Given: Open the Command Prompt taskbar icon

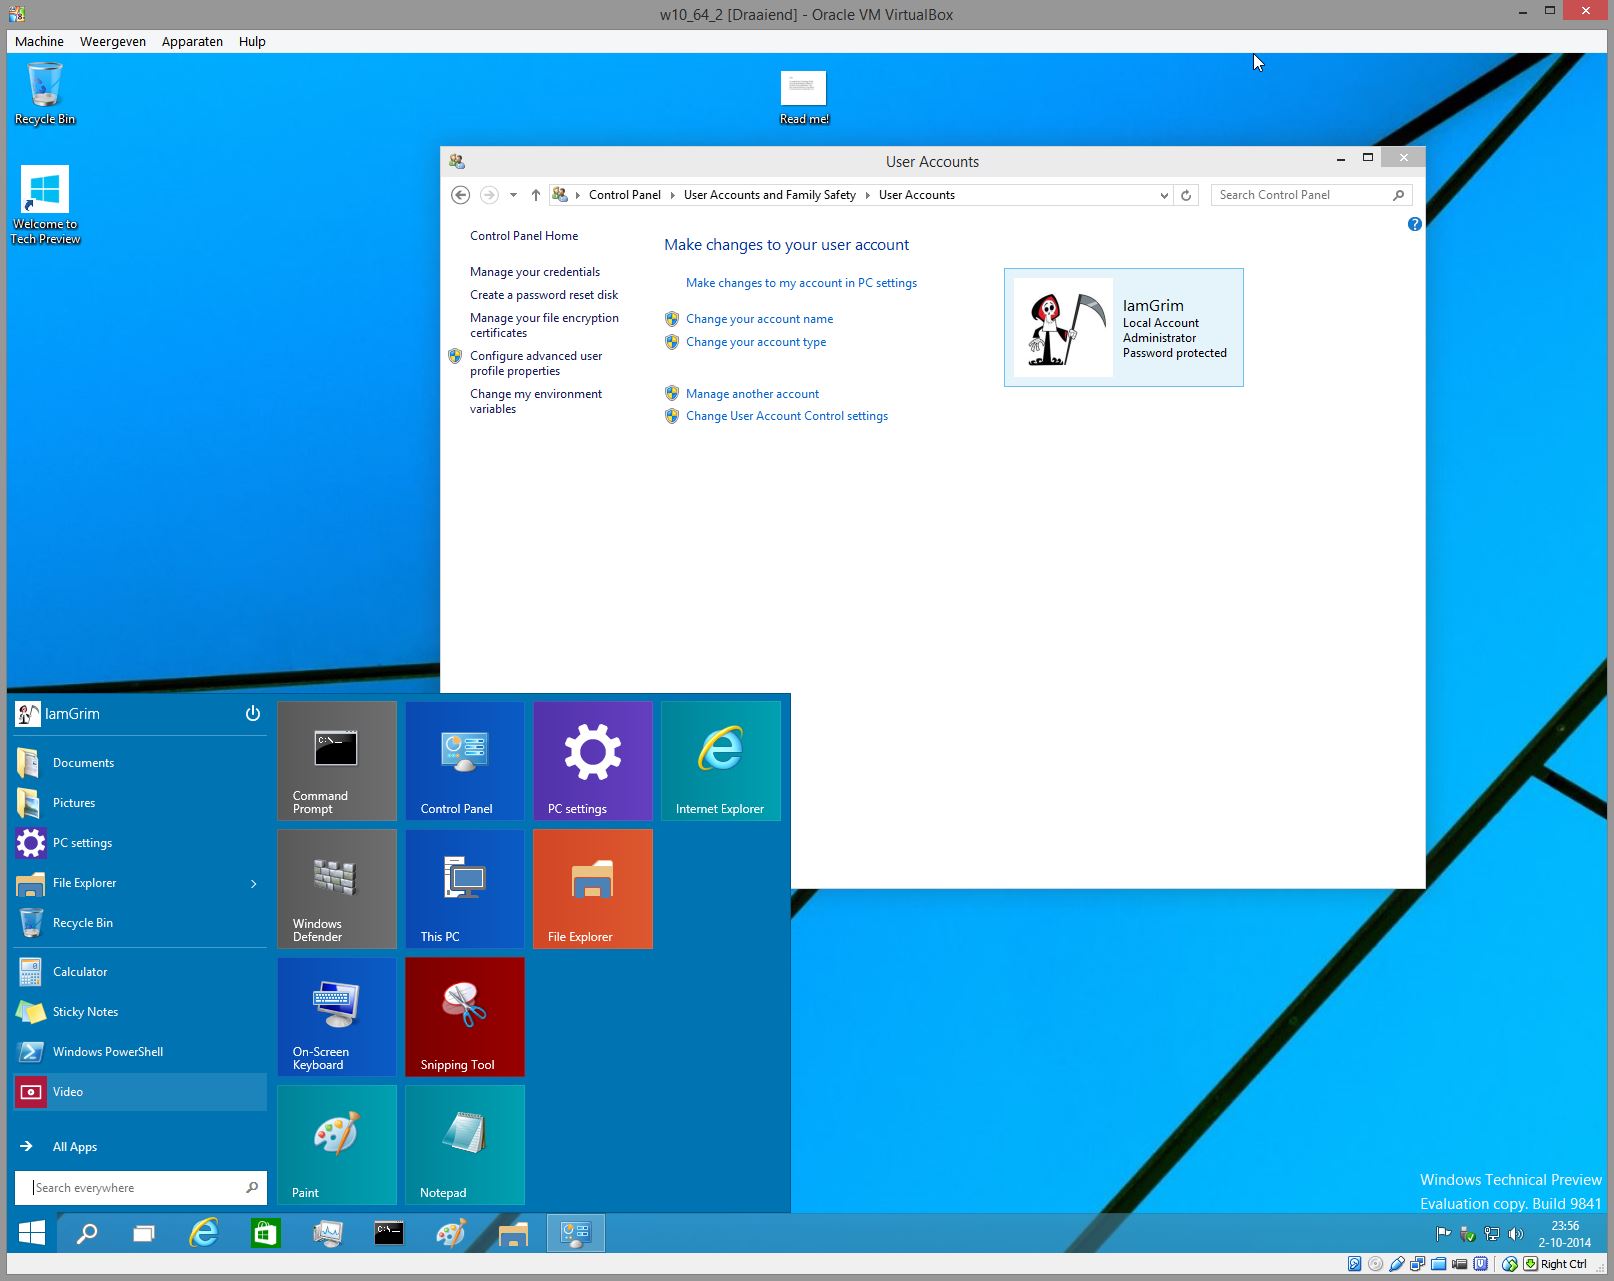Looking at the screenshot, I should click(x=389, y=1233).
